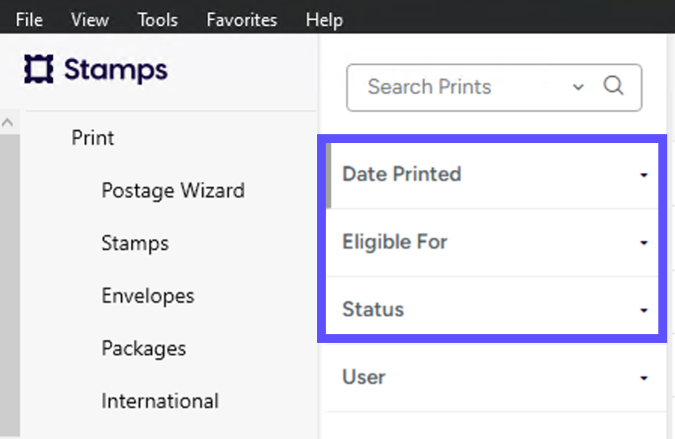The image size is (675, 439).
Task: Open the Search Prints dropdown chevron
Action: coord(578,87)
